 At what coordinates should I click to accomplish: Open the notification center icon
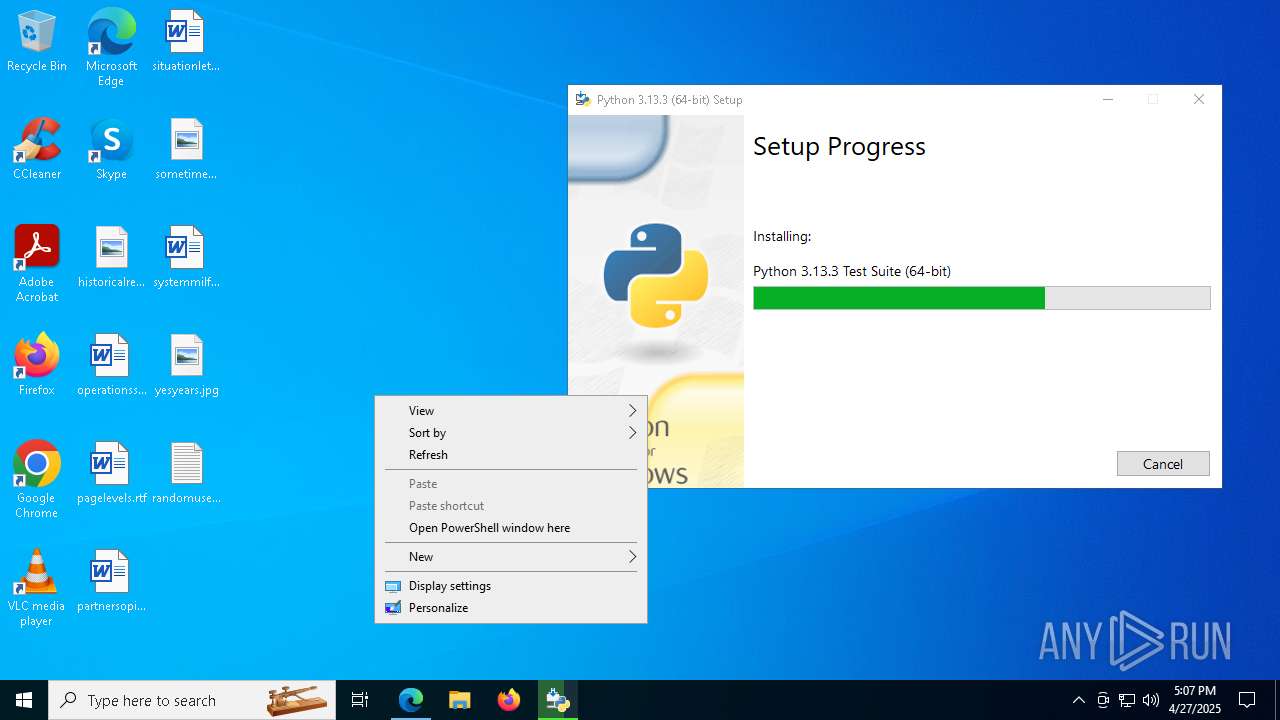(x=1247, y=700)
